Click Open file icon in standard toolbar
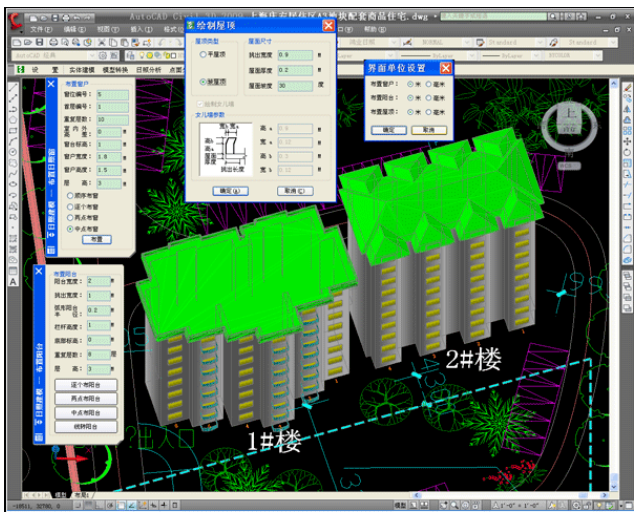The image size is (640, 515). [28, 42]
